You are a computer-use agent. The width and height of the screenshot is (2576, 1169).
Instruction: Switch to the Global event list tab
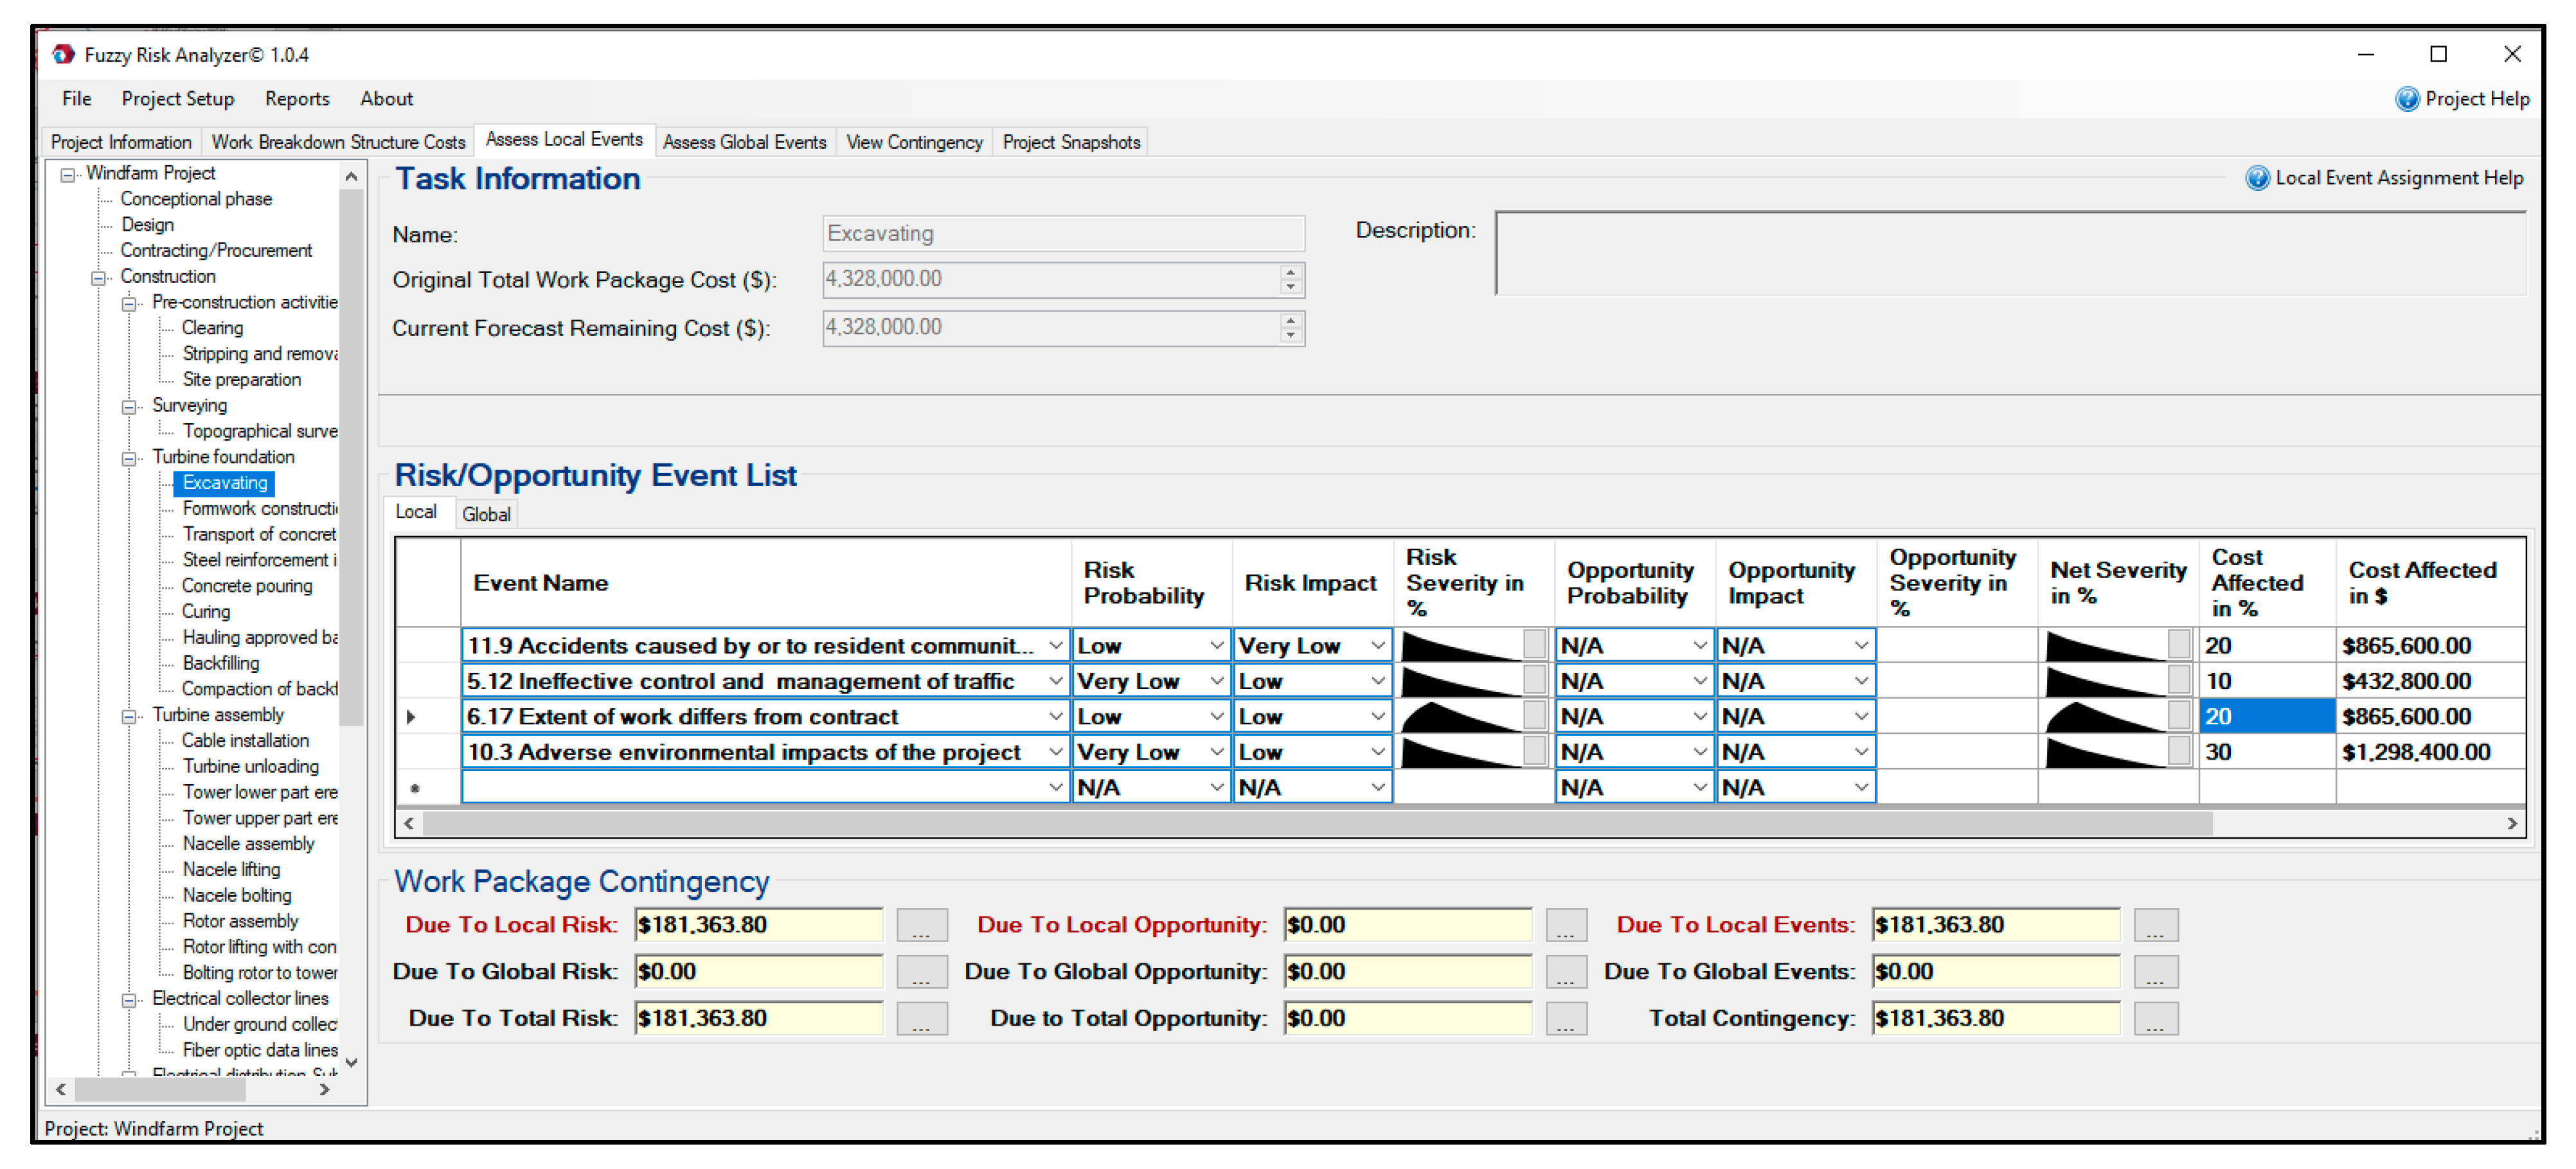(x=486, y=514)
